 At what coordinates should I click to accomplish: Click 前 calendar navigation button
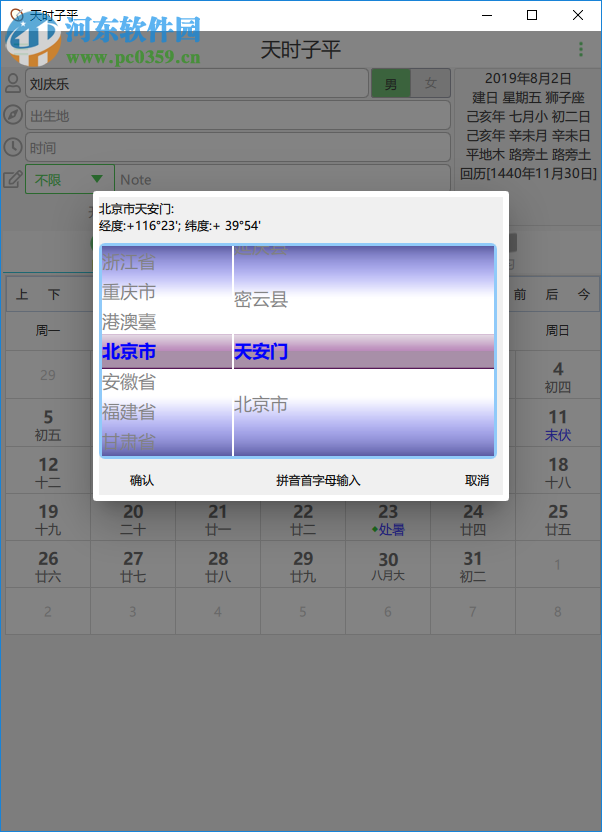coord(520,294)
